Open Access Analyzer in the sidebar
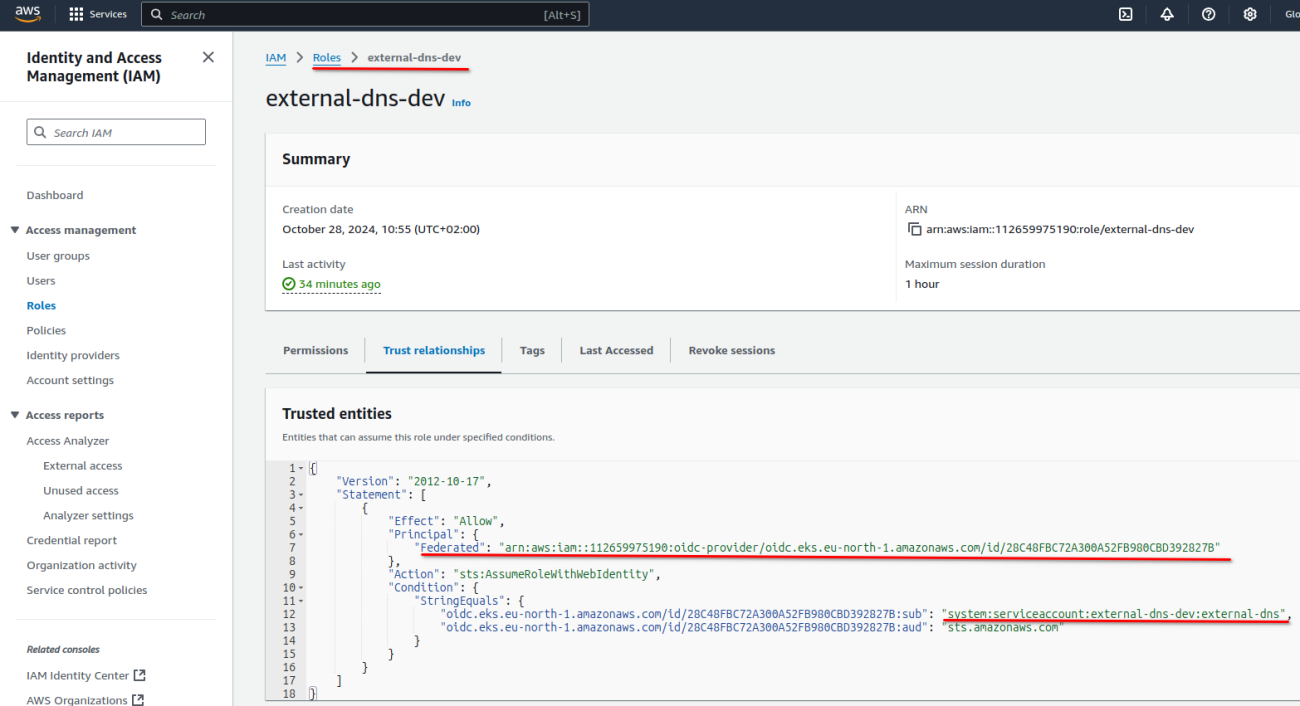The image size is (1300, 706). click(x=68, y=441)
